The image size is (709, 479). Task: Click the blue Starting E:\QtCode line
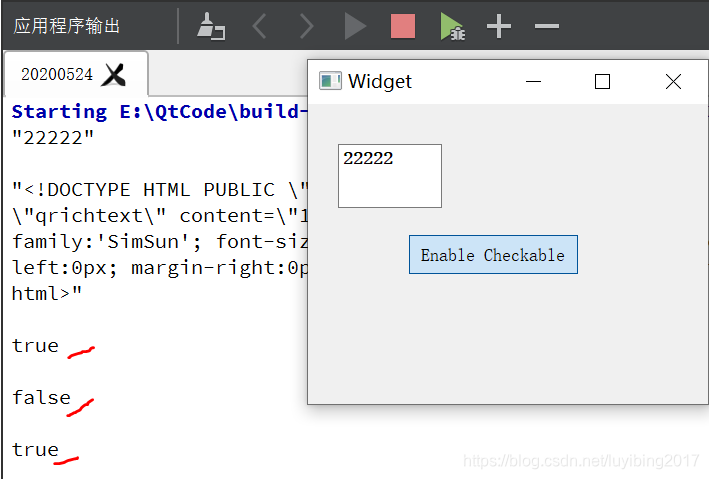[x=159, y=112]
